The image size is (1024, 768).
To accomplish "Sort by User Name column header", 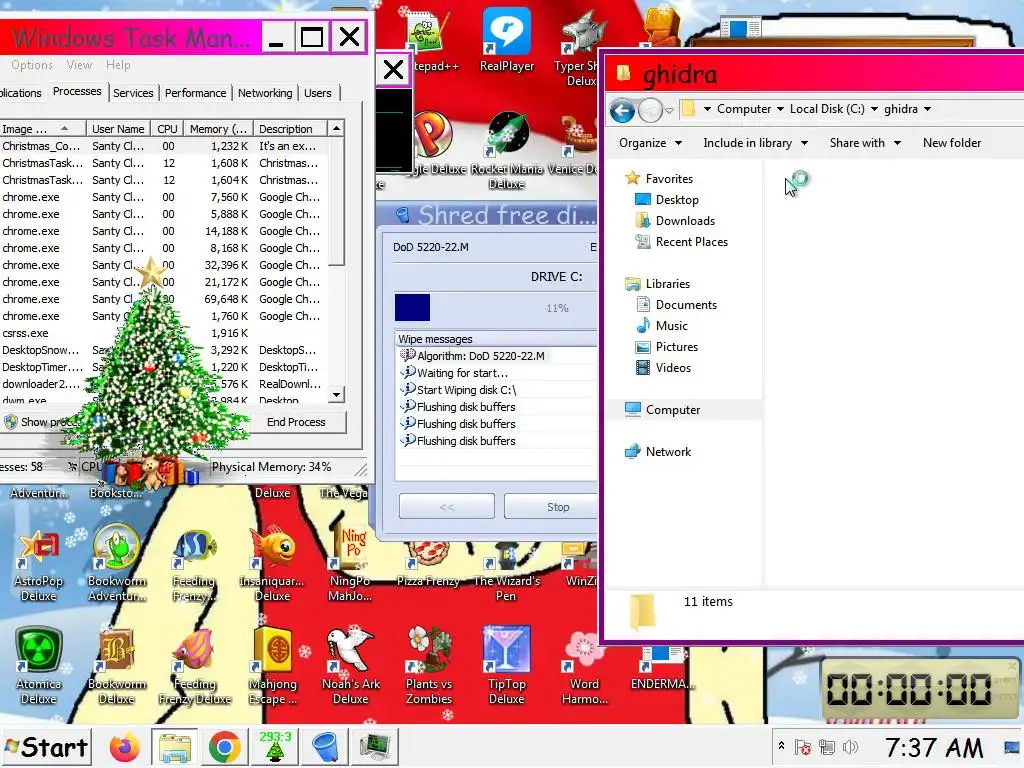I will [118, 129].
